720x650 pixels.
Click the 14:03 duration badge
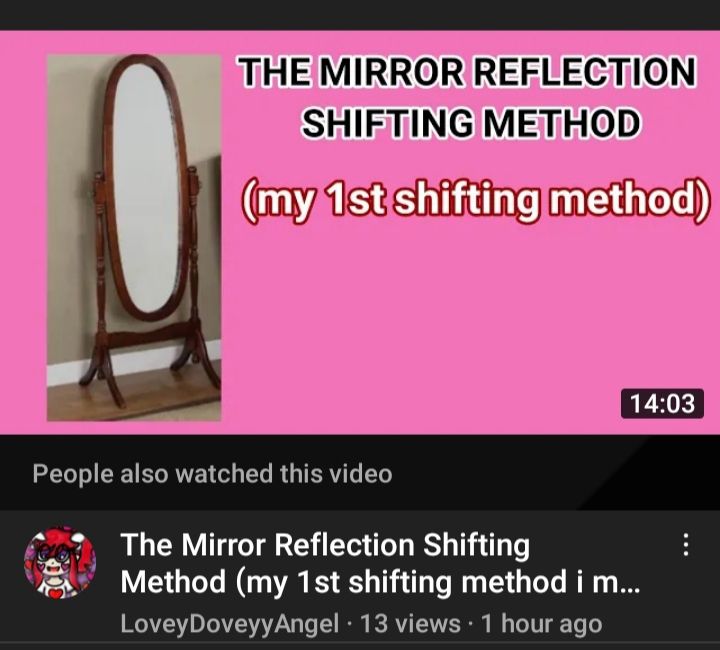click(x=662, y=404)
